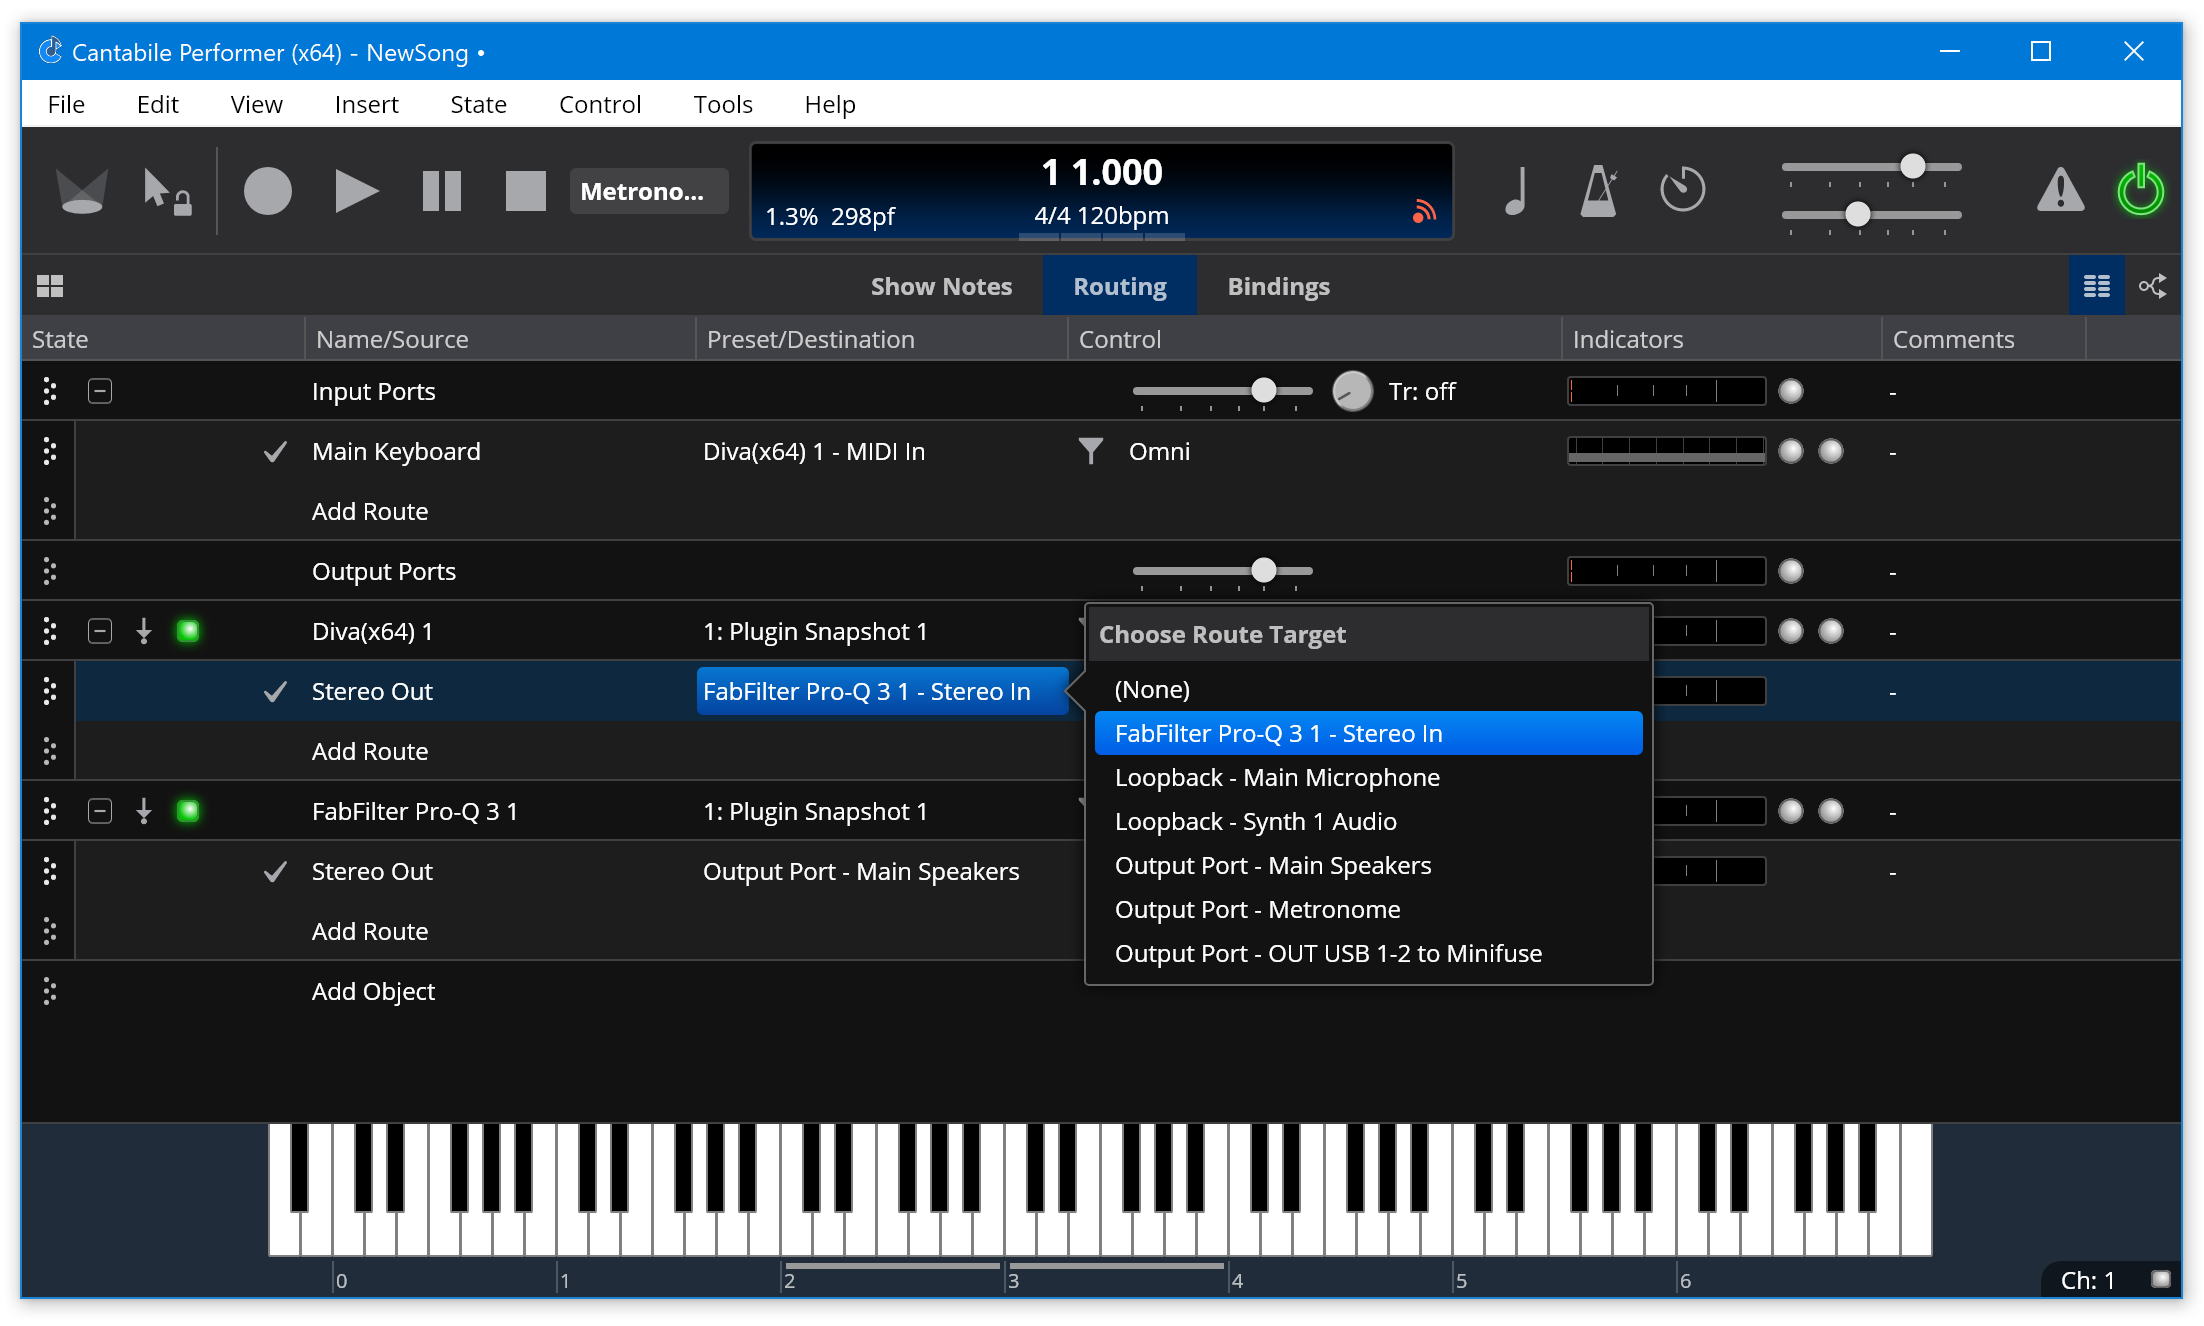Open the Show Notes tab

[x=941, y=287]
